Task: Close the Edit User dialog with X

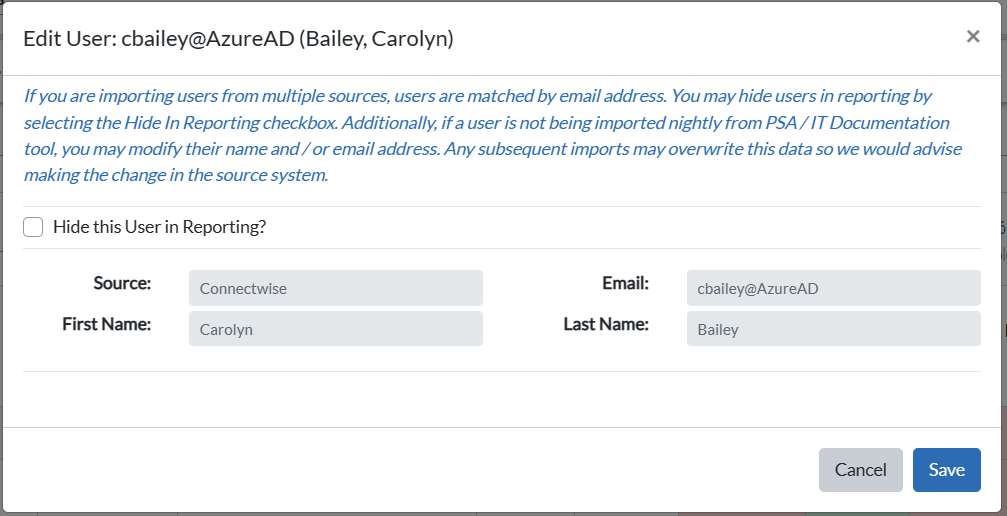Action: tap(973, 37)
